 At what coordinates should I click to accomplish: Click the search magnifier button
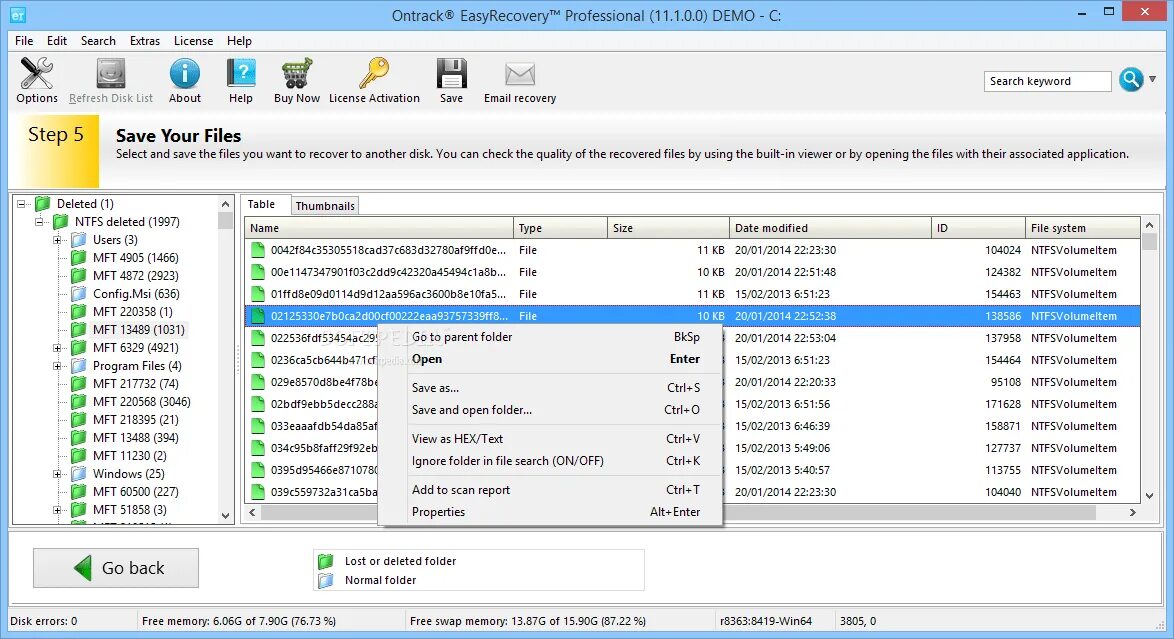click(1131, 79)
